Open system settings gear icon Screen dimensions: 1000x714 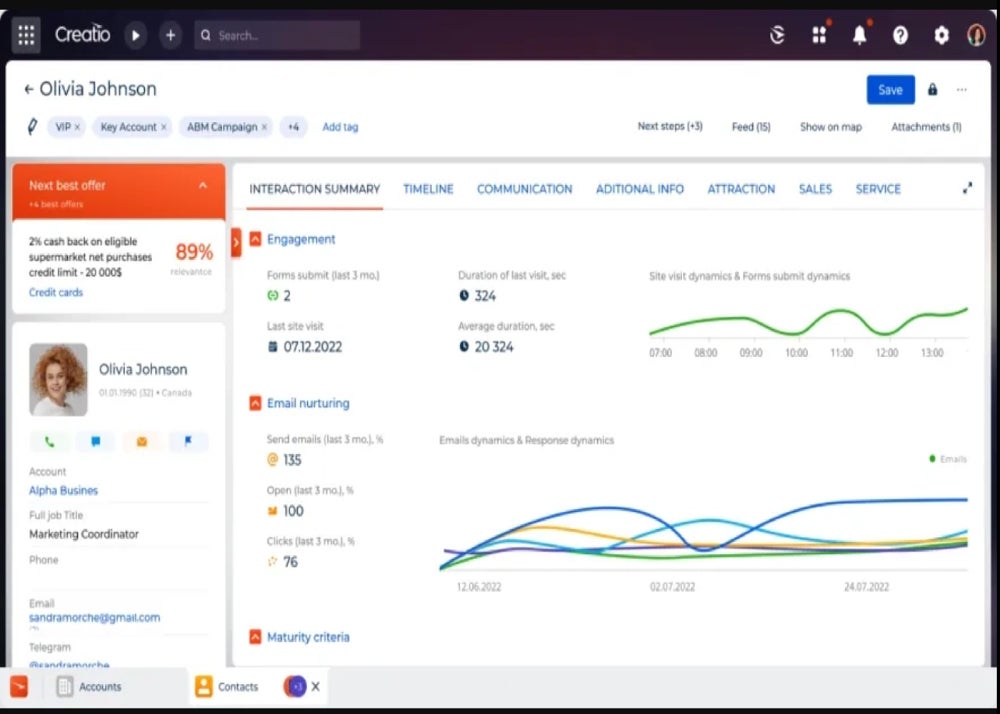(x=941, y=36)
